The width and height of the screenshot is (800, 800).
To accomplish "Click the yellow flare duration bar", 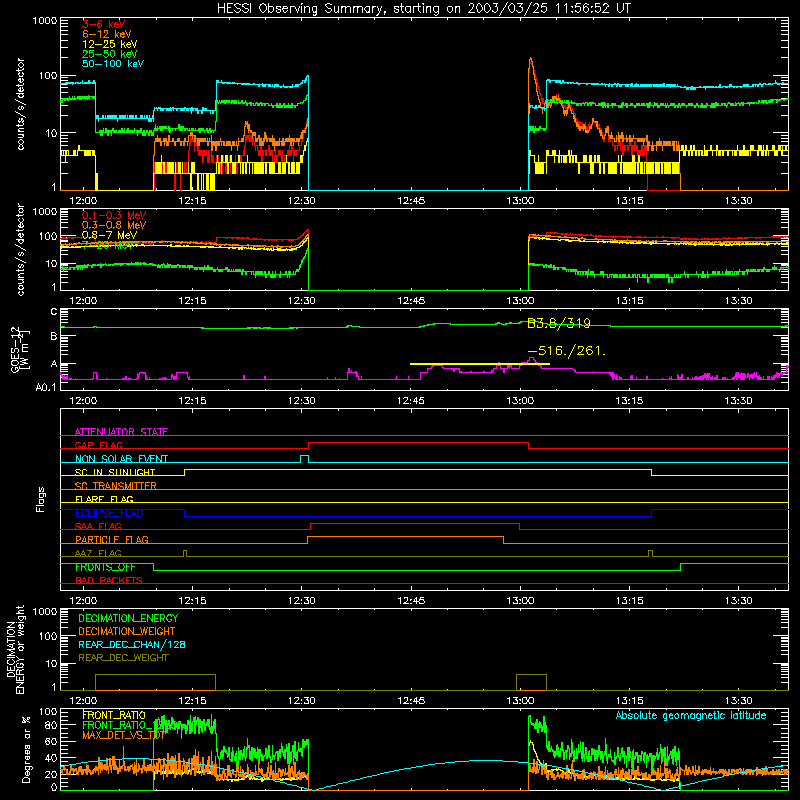I will point(480,364).
